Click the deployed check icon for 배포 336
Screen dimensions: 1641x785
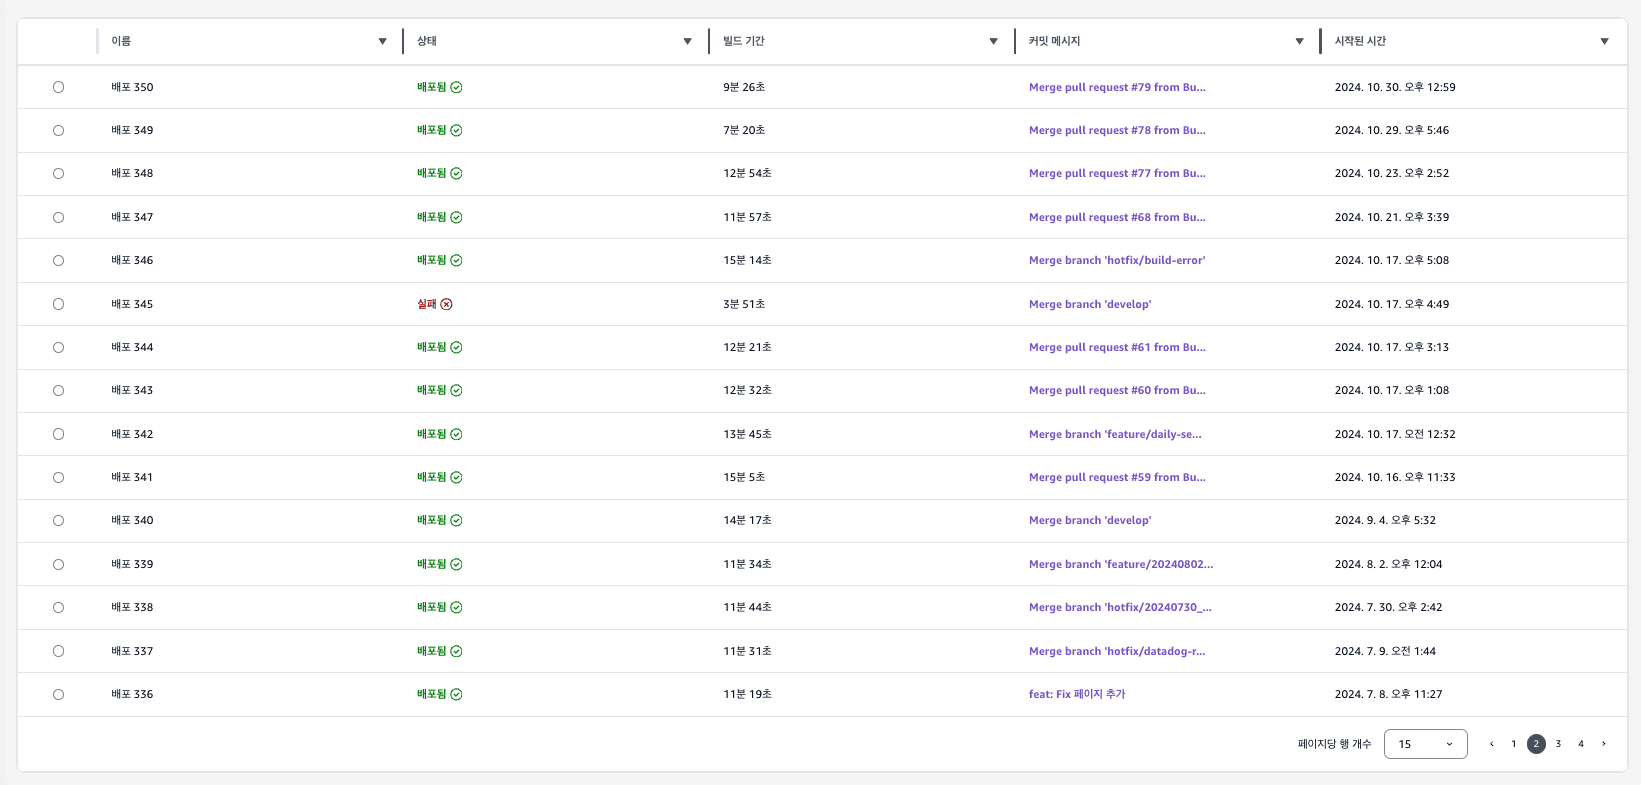pyautogui.click(x=456, y=694)
